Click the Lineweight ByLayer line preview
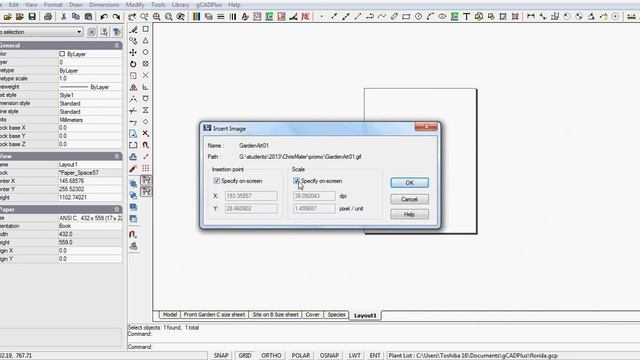640x360 pixels. (x=74, y=87)
